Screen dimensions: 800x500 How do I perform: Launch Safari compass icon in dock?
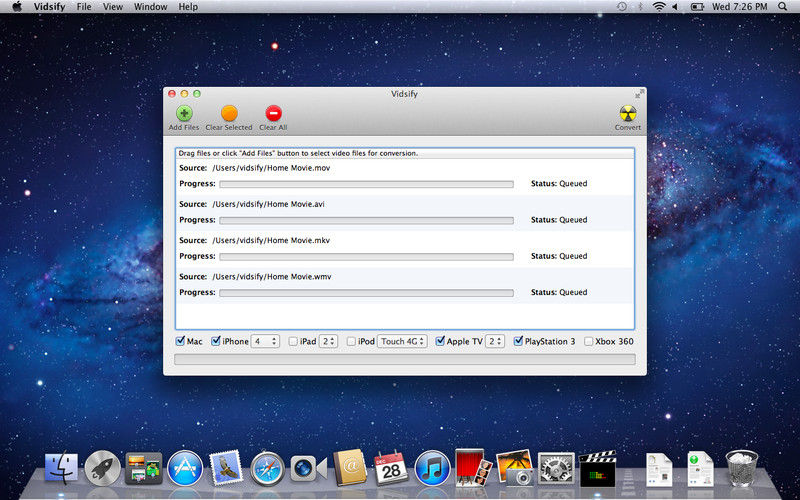coord(267,468)
